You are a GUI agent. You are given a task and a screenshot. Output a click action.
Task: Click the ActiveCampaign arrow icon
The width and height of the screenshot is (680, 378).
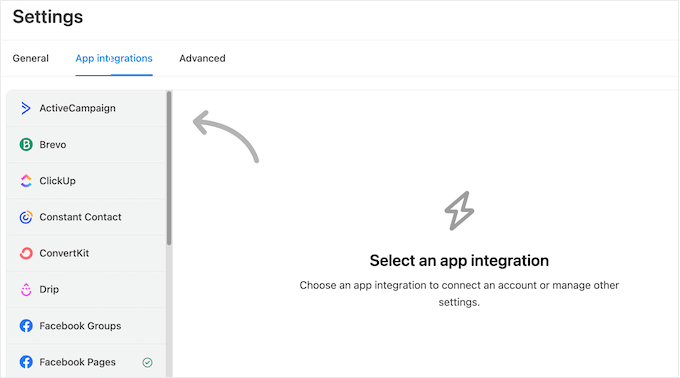(x=26, y=108)
